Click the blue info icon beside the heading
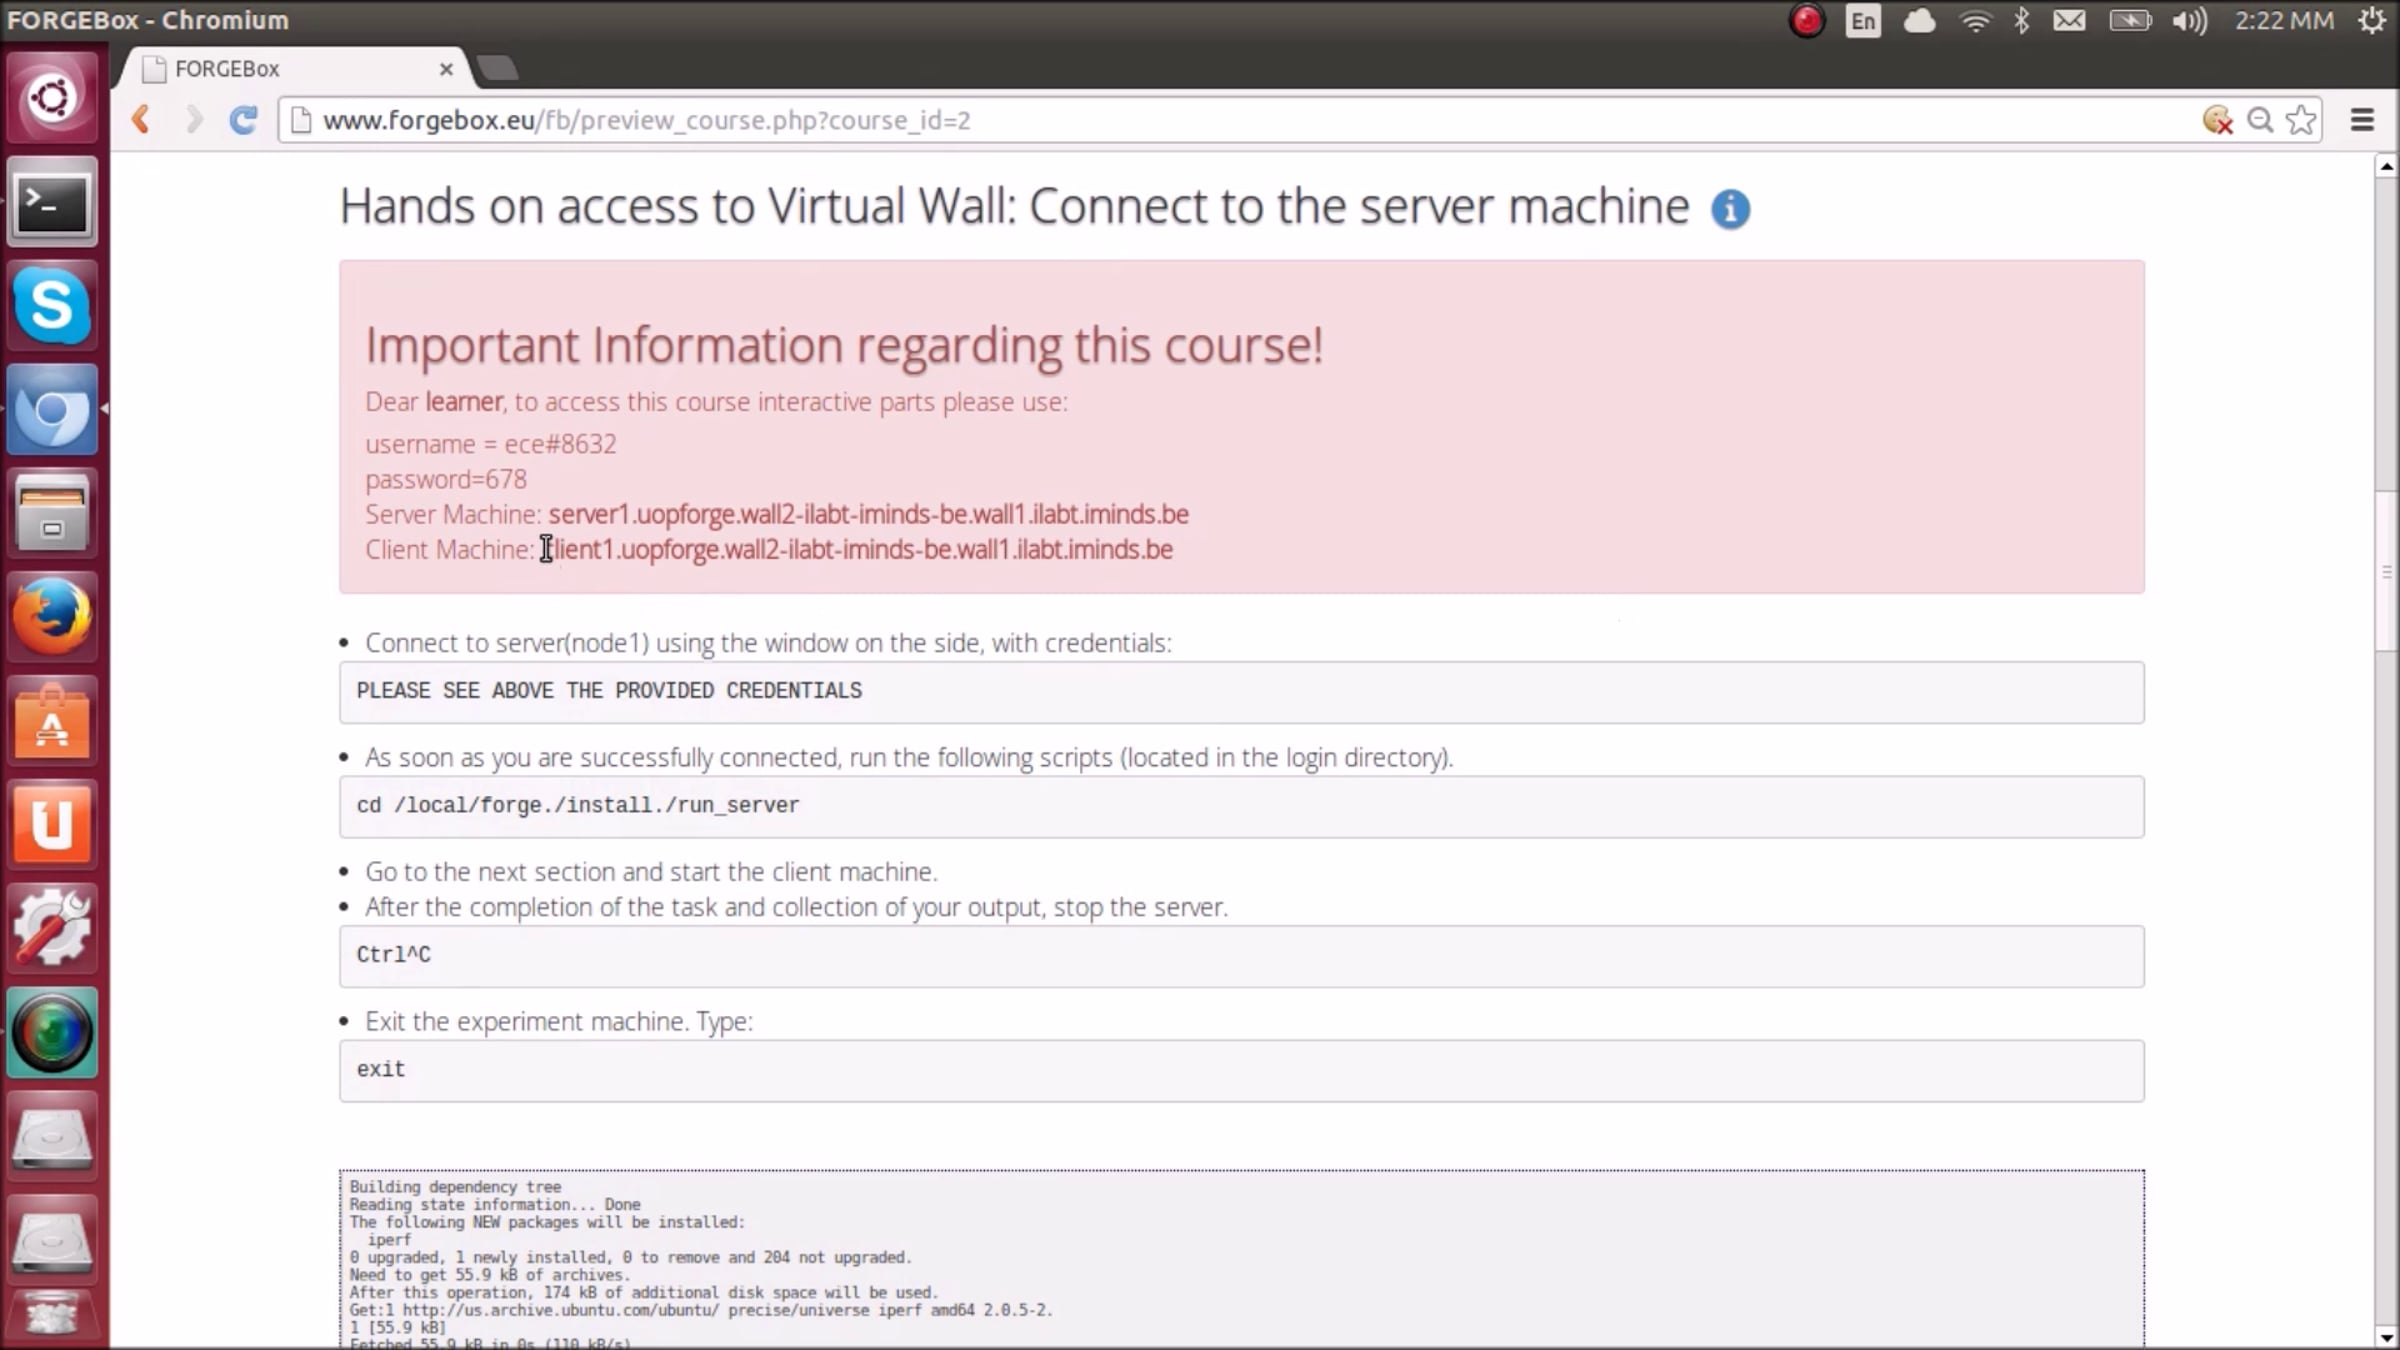 click(1730, 209)
